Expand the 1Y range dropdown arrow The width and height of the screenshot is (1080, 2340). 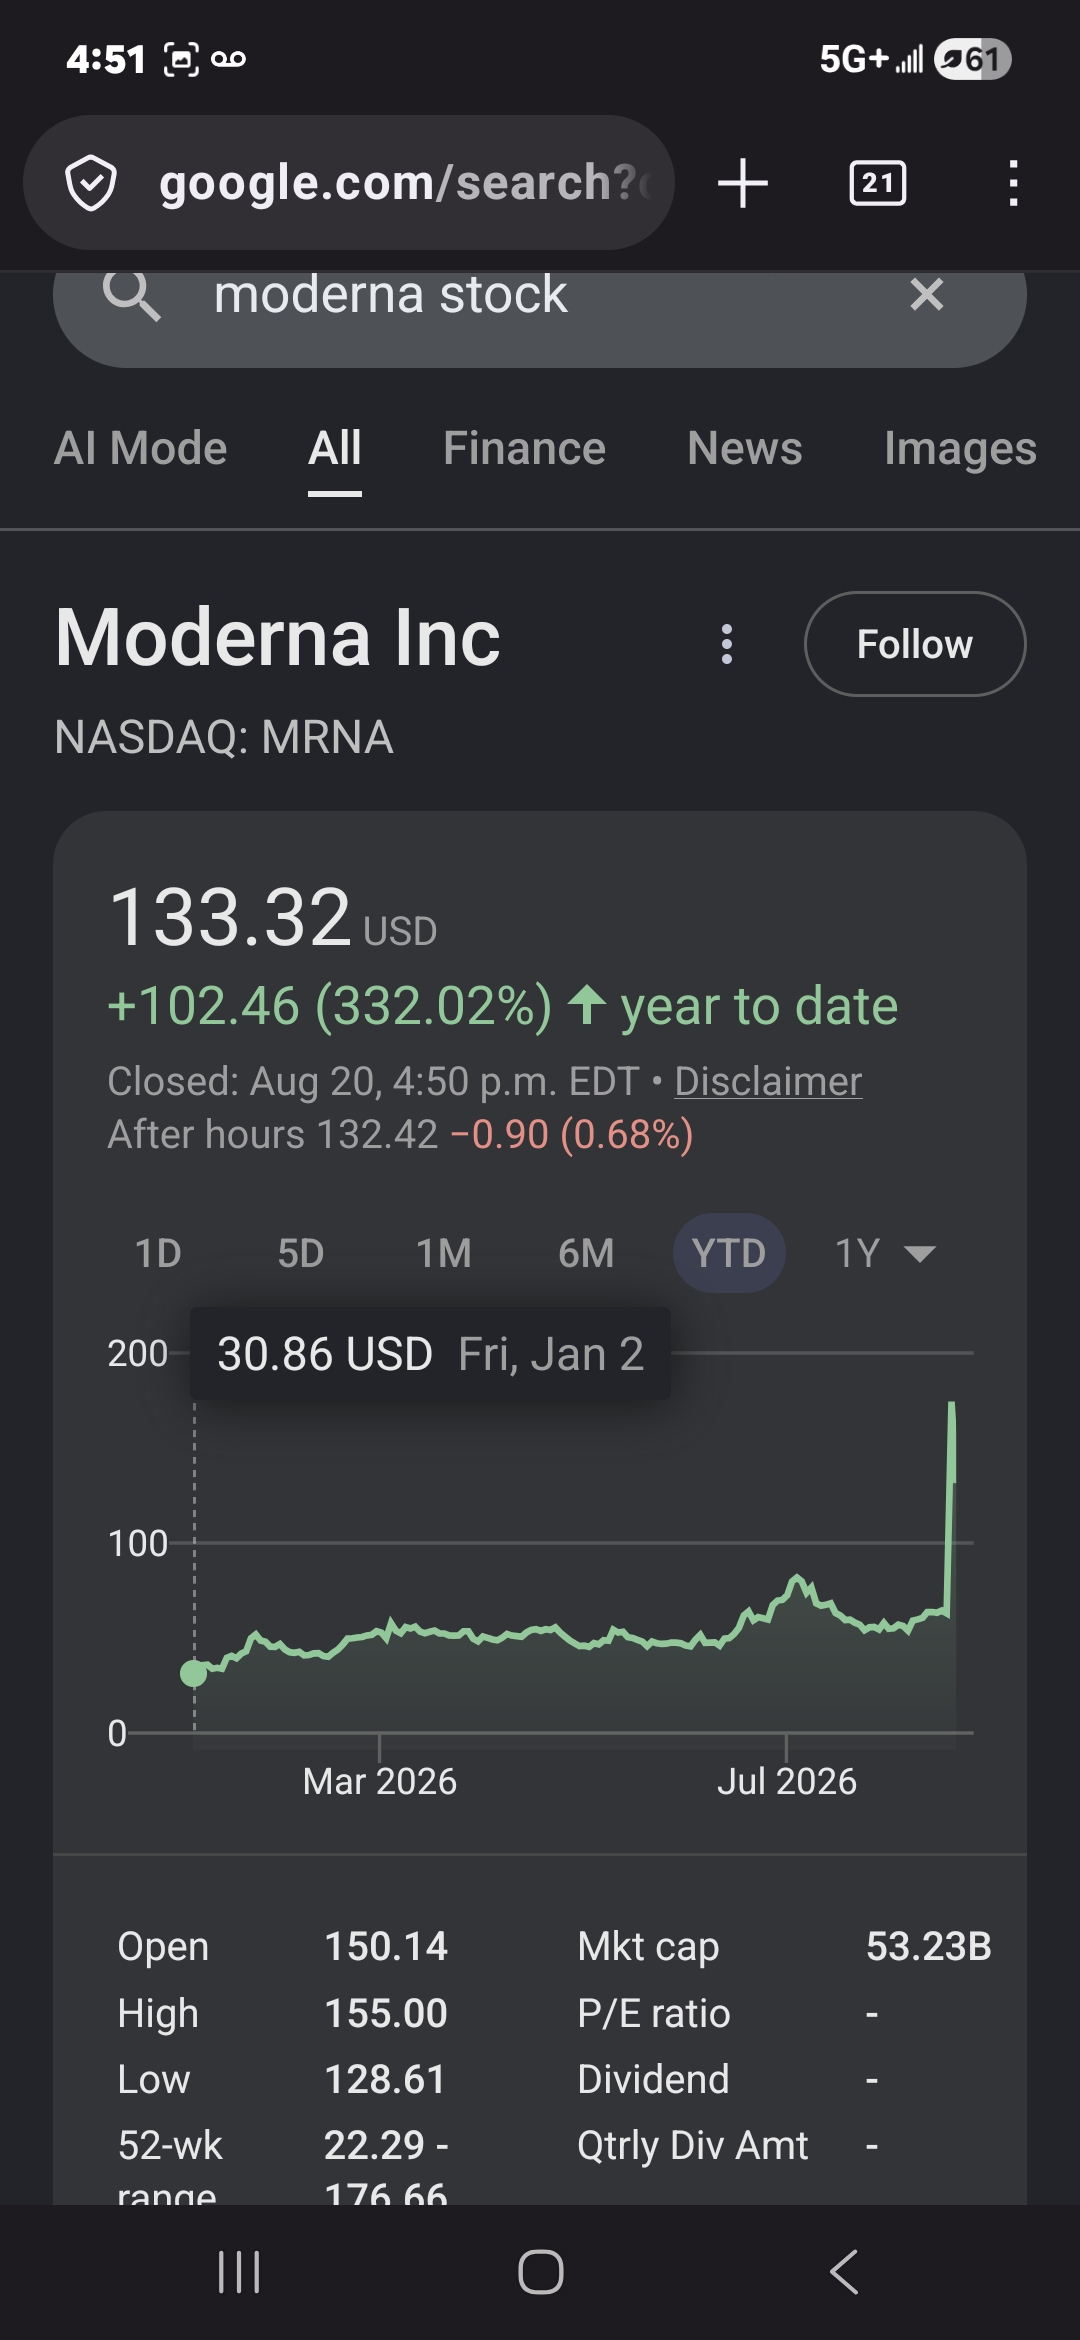(919, 1253)
